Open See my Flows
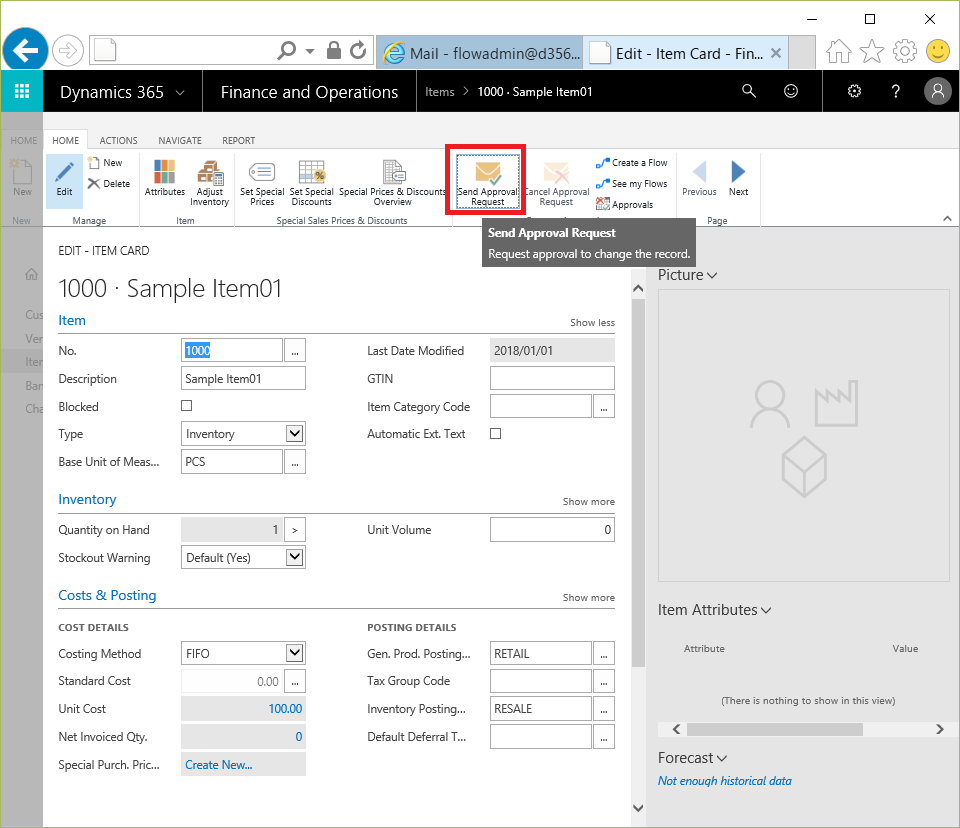The image size is (960, 828). click(x=631, y=184)
